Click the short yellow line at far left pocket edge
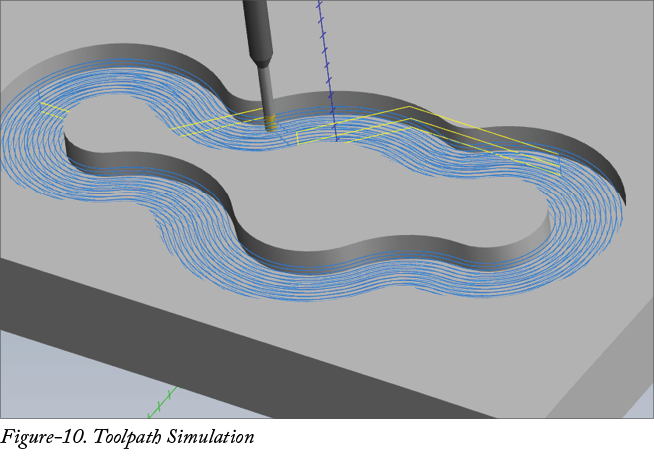Image resolution: width=654 pixels, height=460 pixels. pyautogui.click(x=52, y=106)
